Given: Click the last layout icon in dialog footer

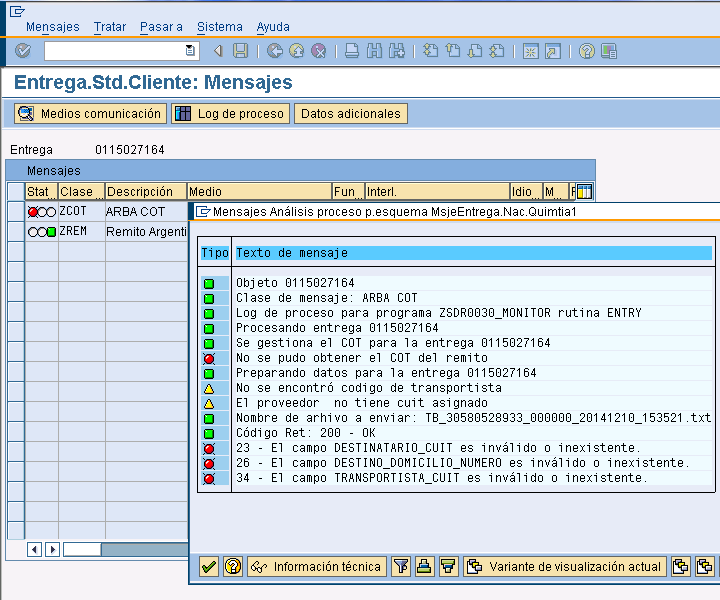Looking at the screenshot, I should (705, 566).
